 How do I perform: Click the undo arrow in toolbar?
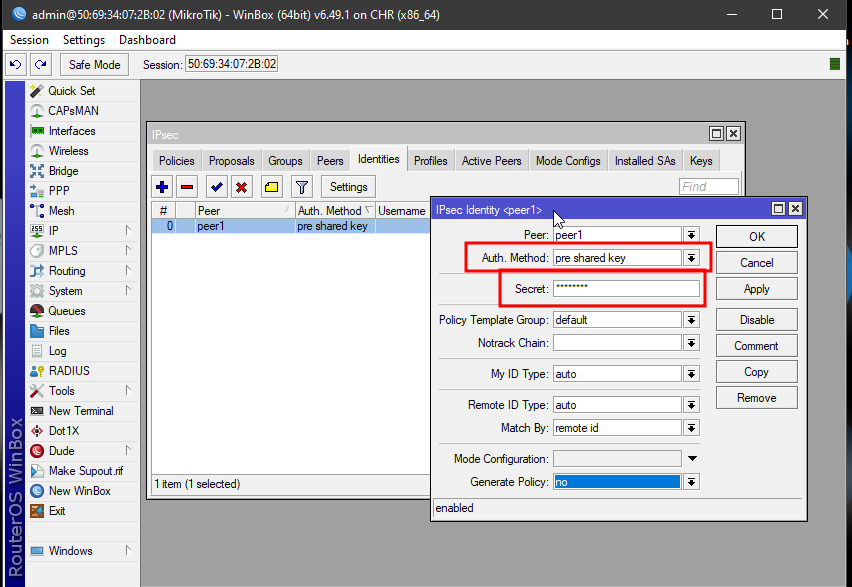click(x=16, y=64)
